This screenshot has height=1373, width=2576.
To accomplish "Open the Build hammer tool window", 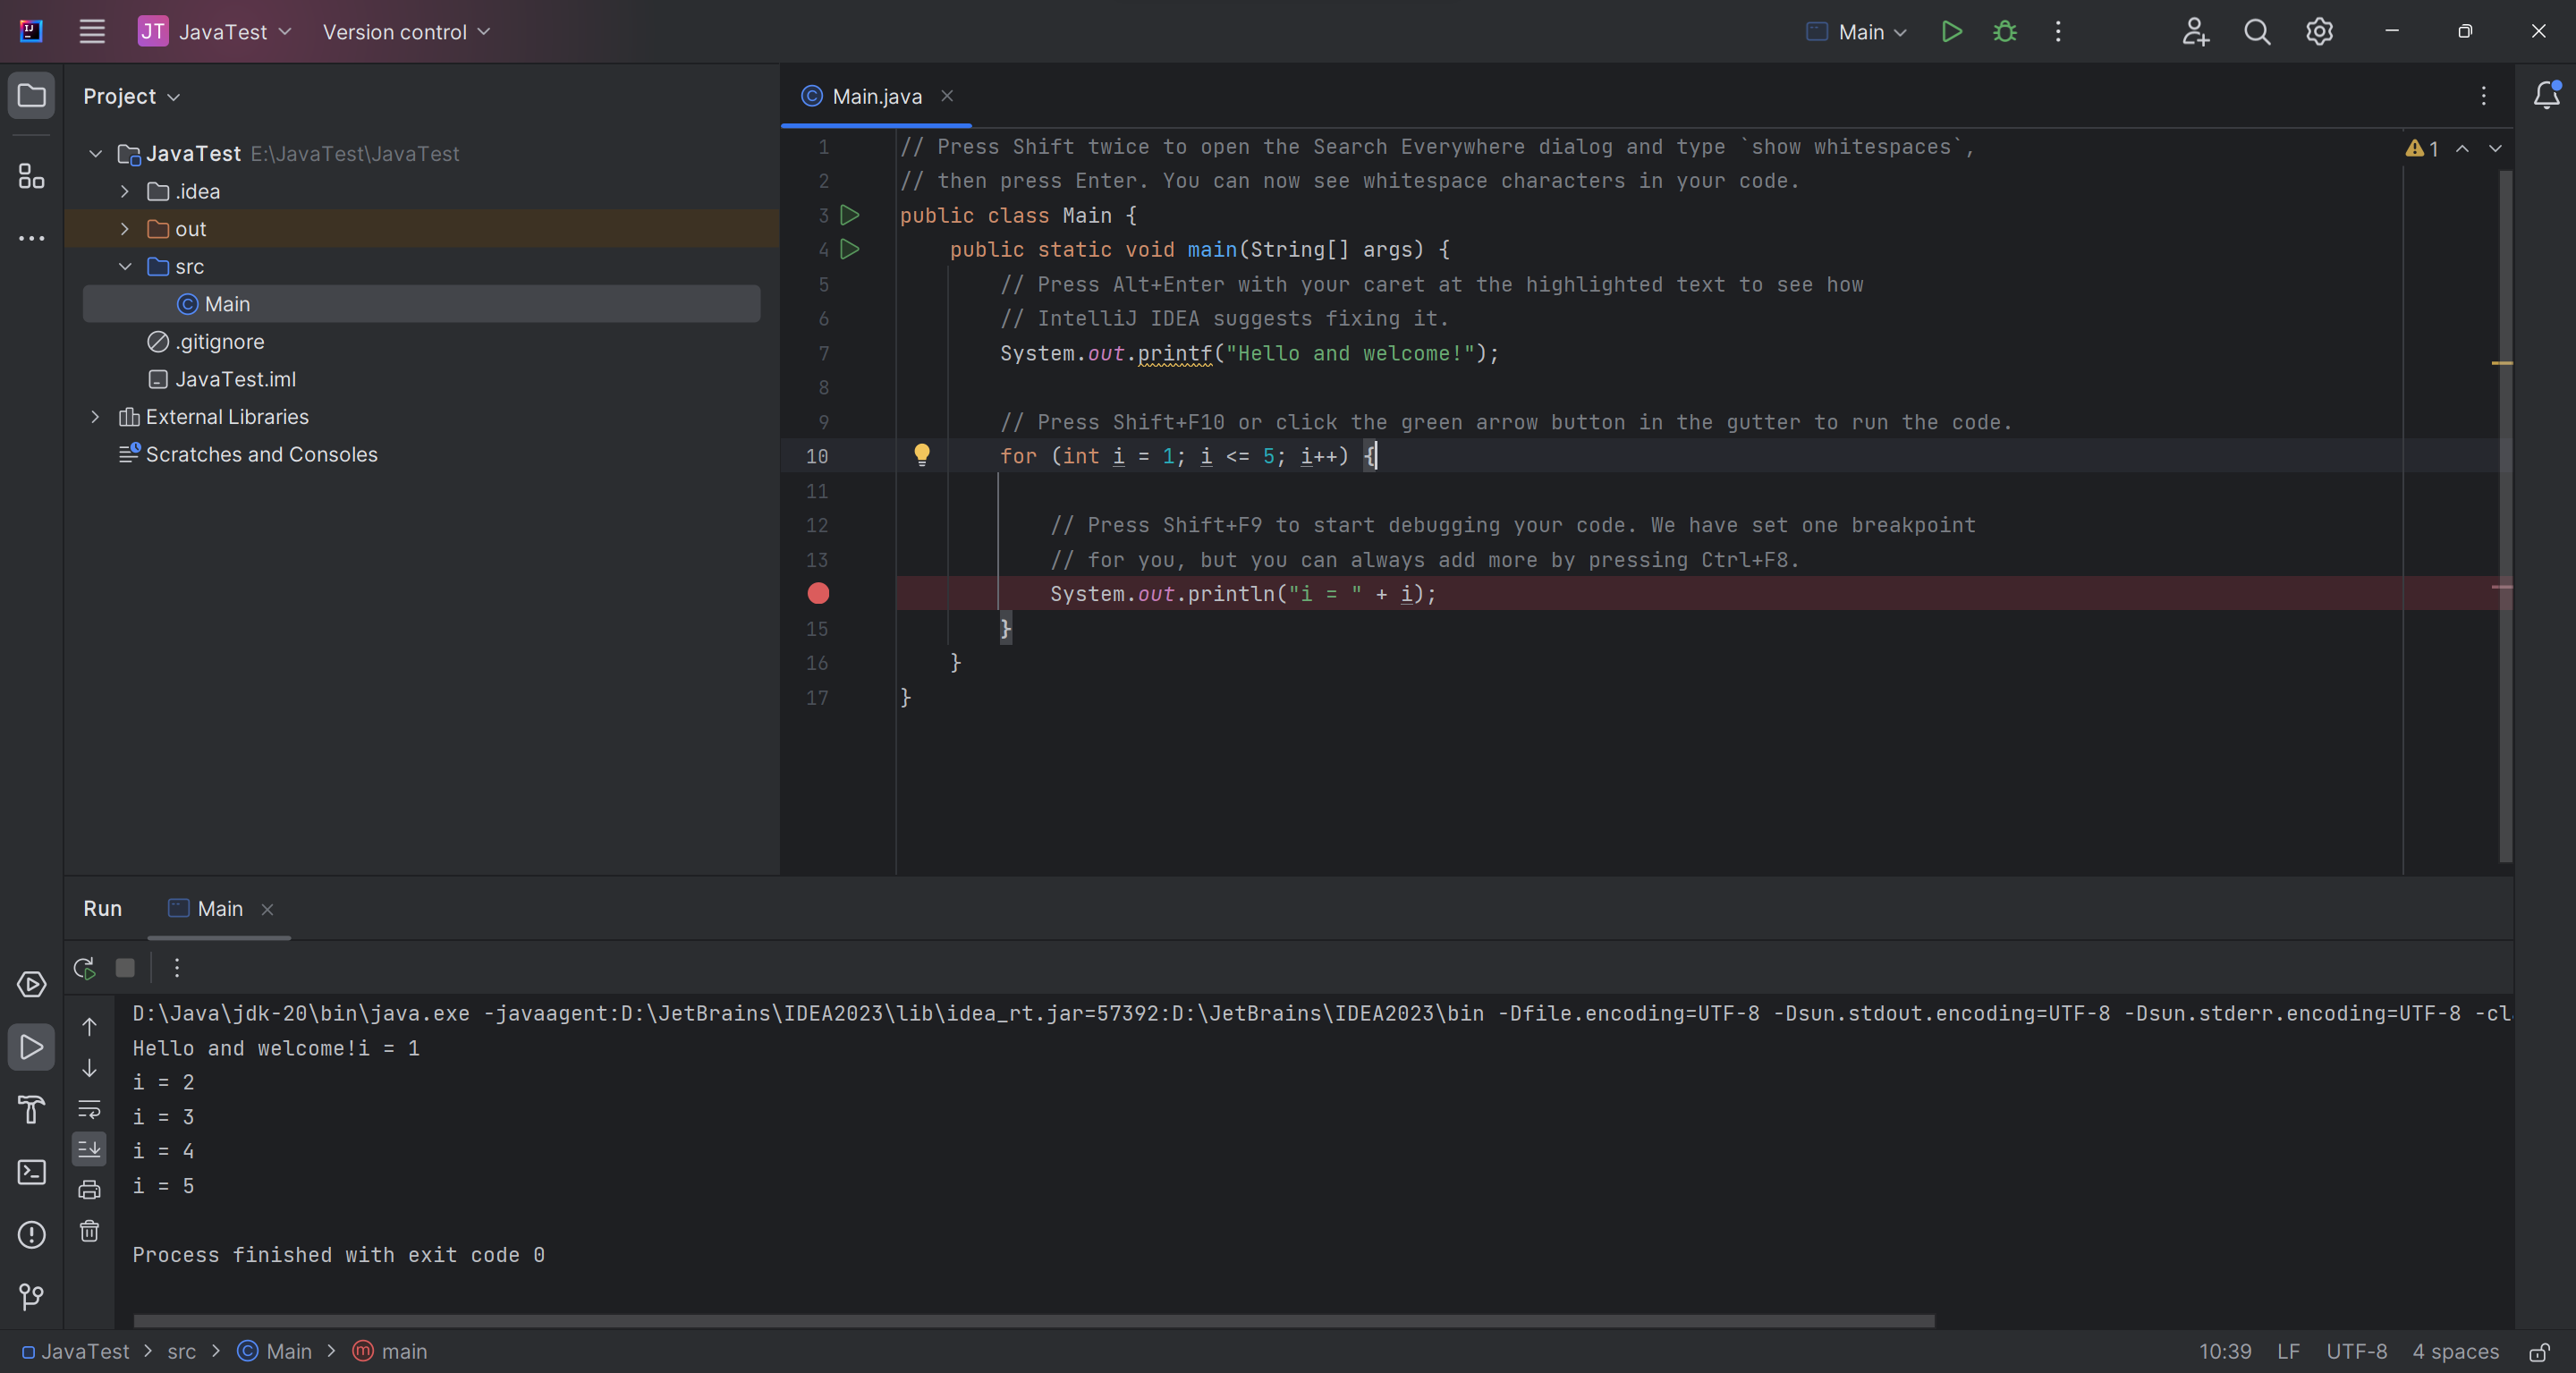I will [x=32, y=1109].
